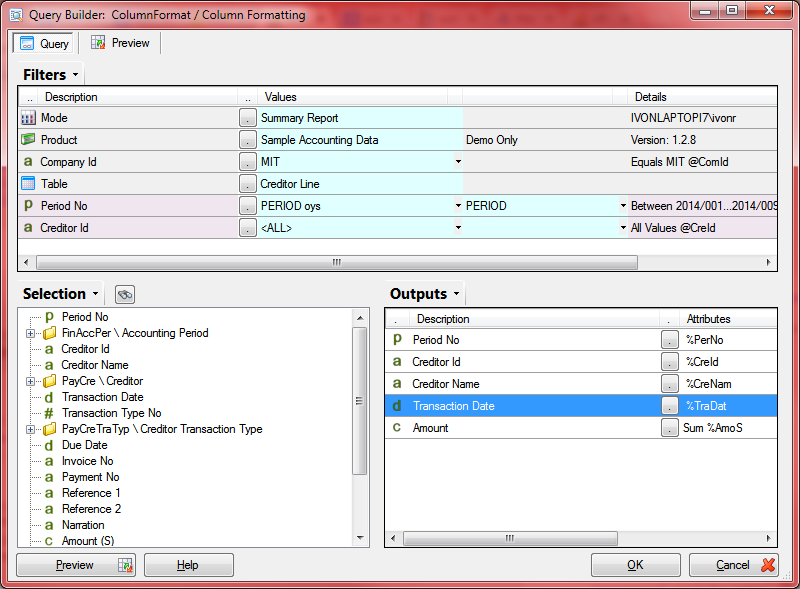Click the Transaction Date output row icon

click(397, 406)
